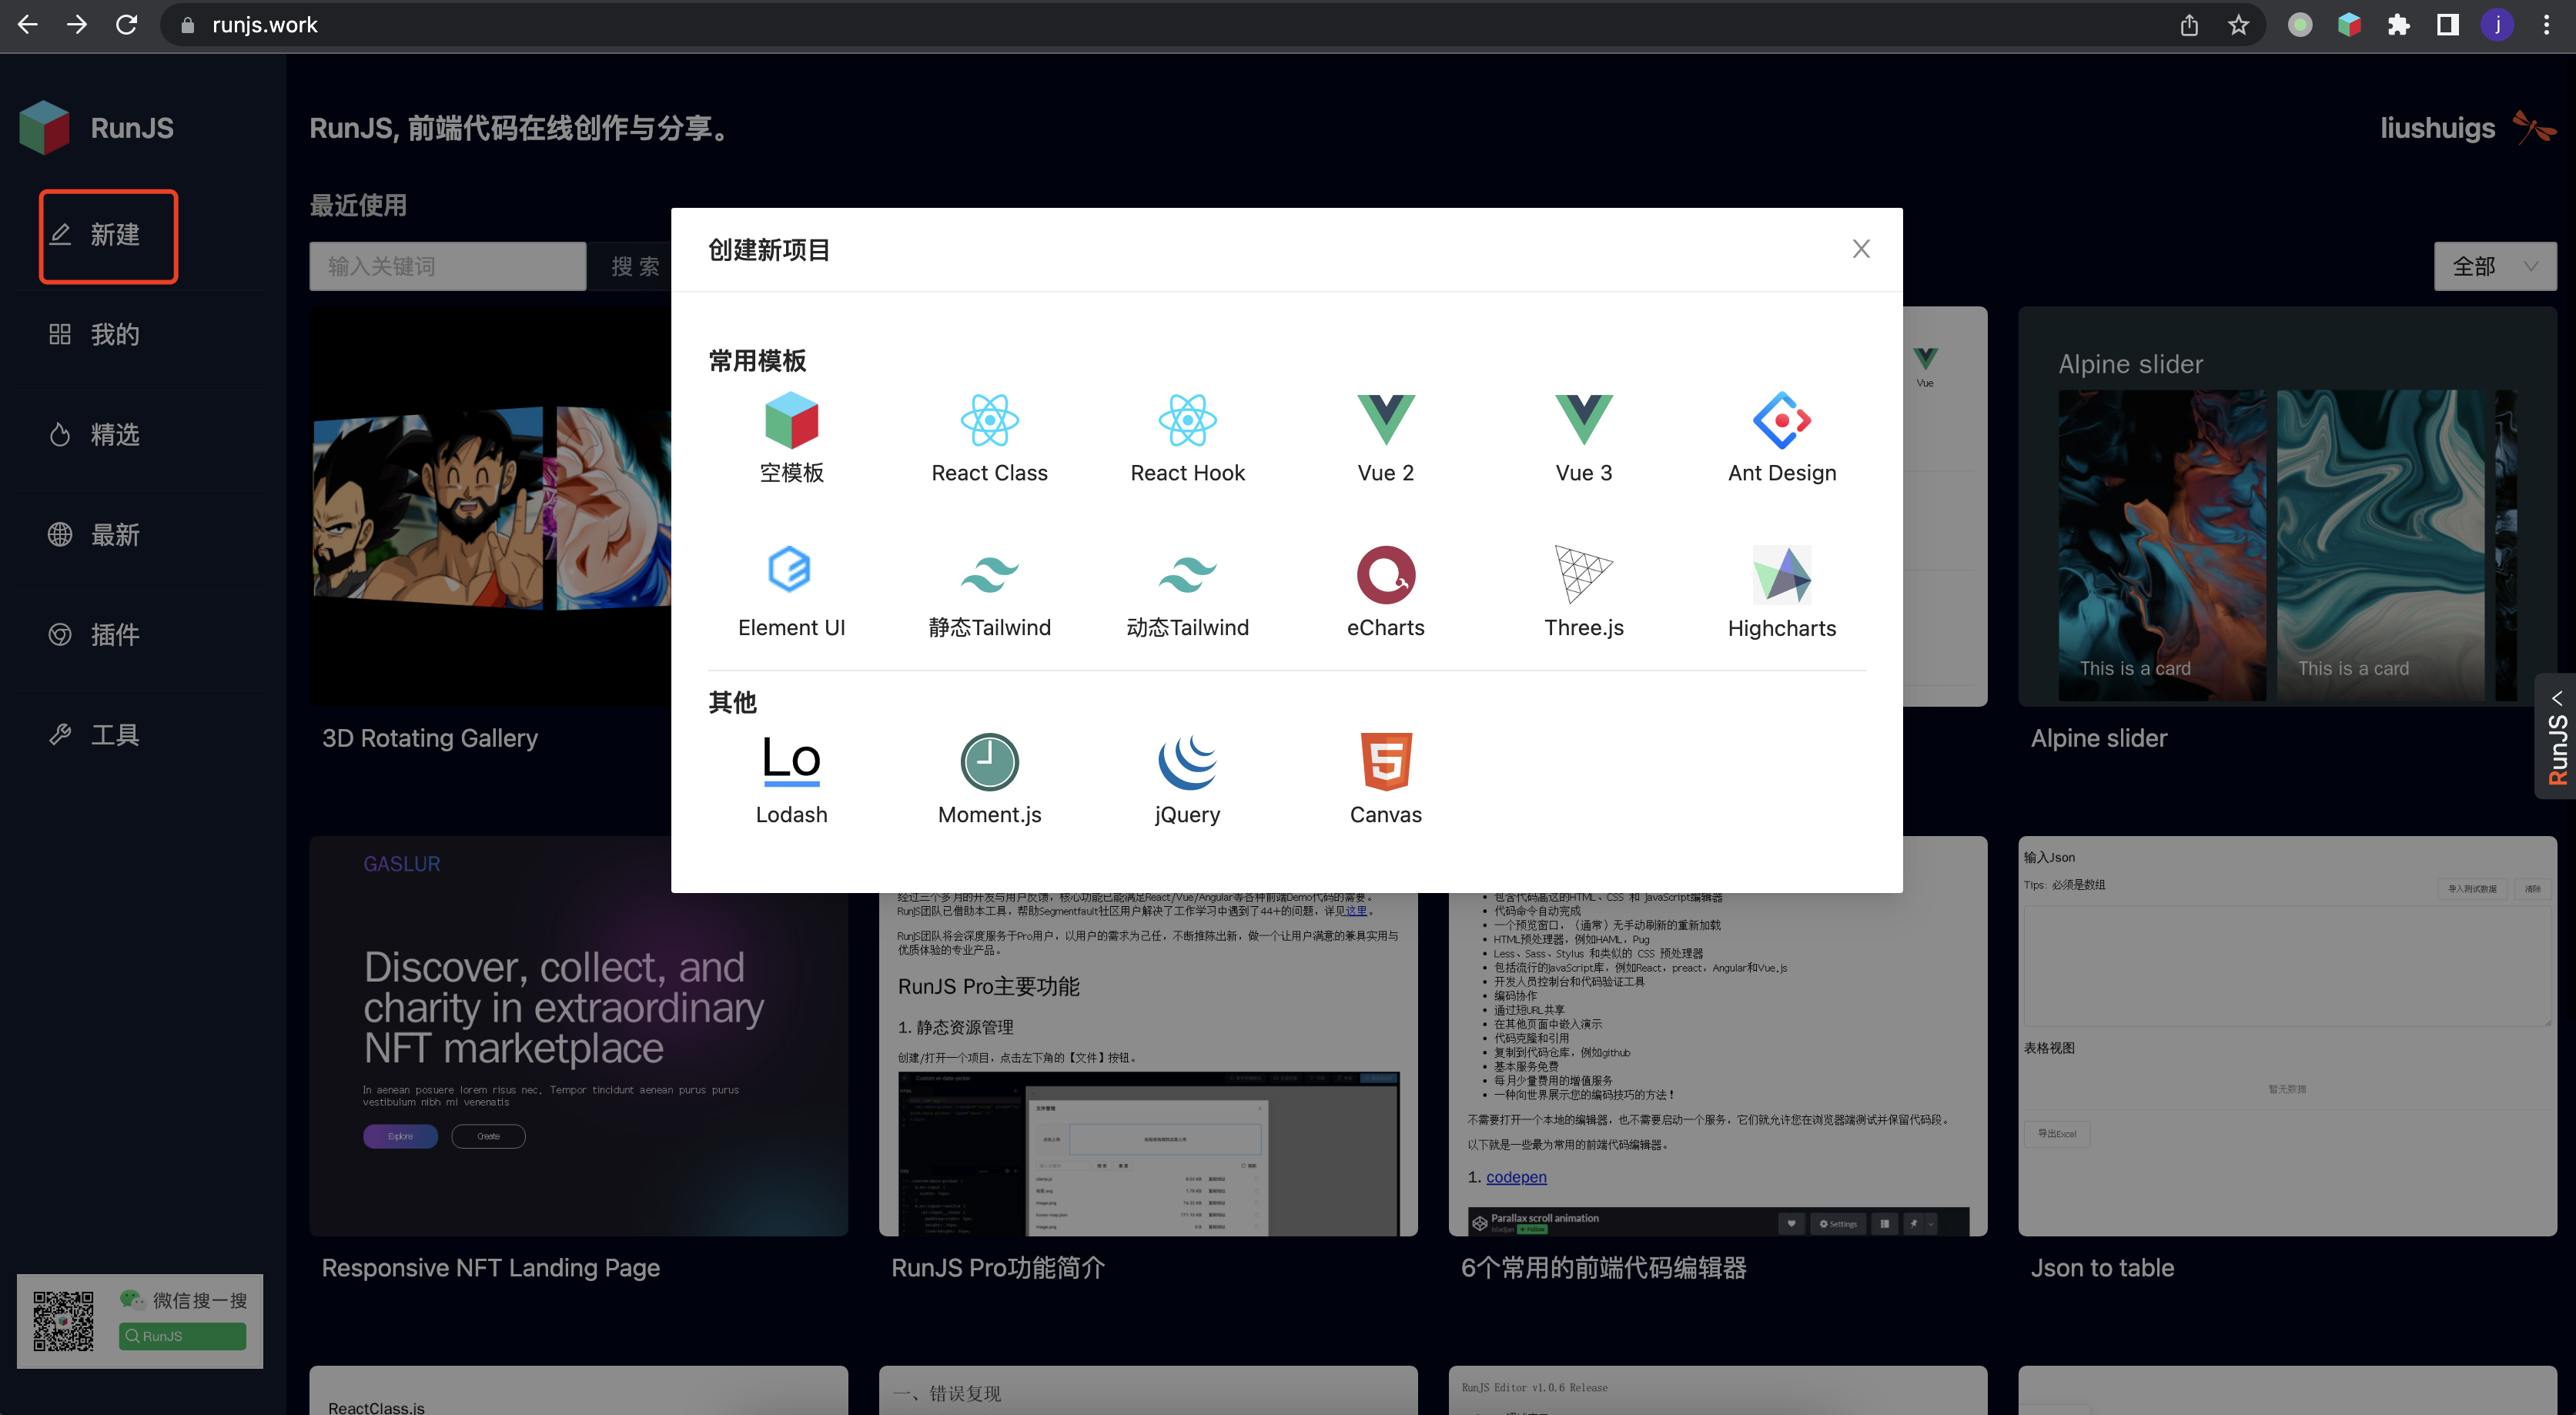The image size is (2576, 1415).
Task: Select the jQuery template
Action: [x=1187, y=779]
